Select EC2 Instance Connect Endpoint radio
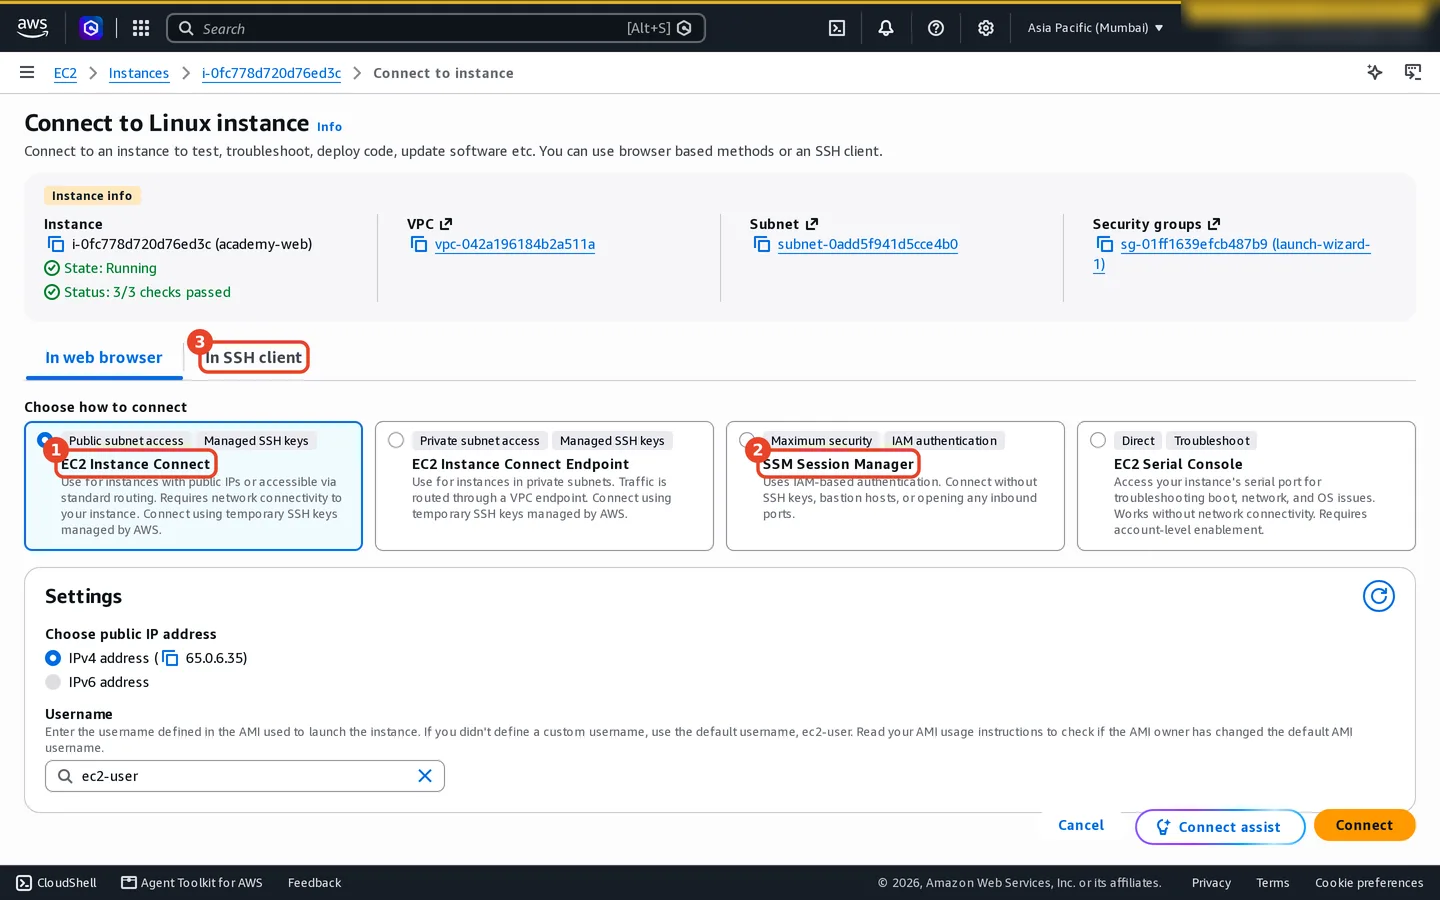 pos(396,440)
